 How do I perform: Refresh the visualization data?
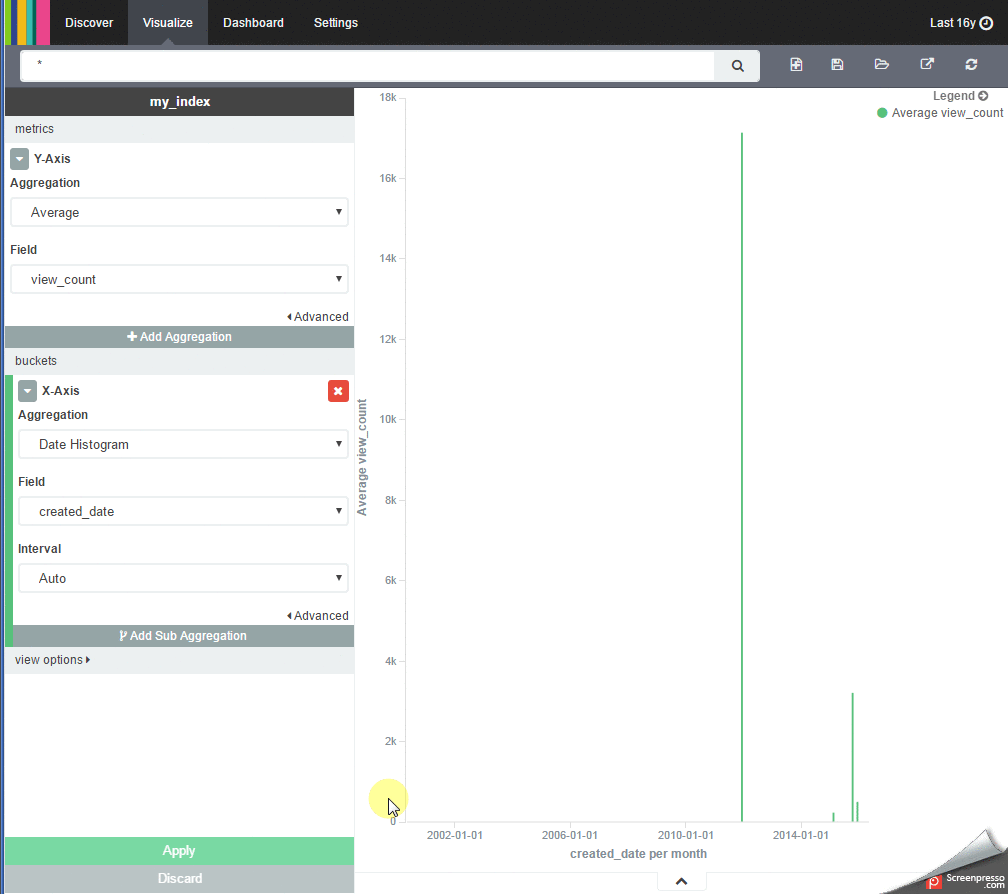[970, 64]
